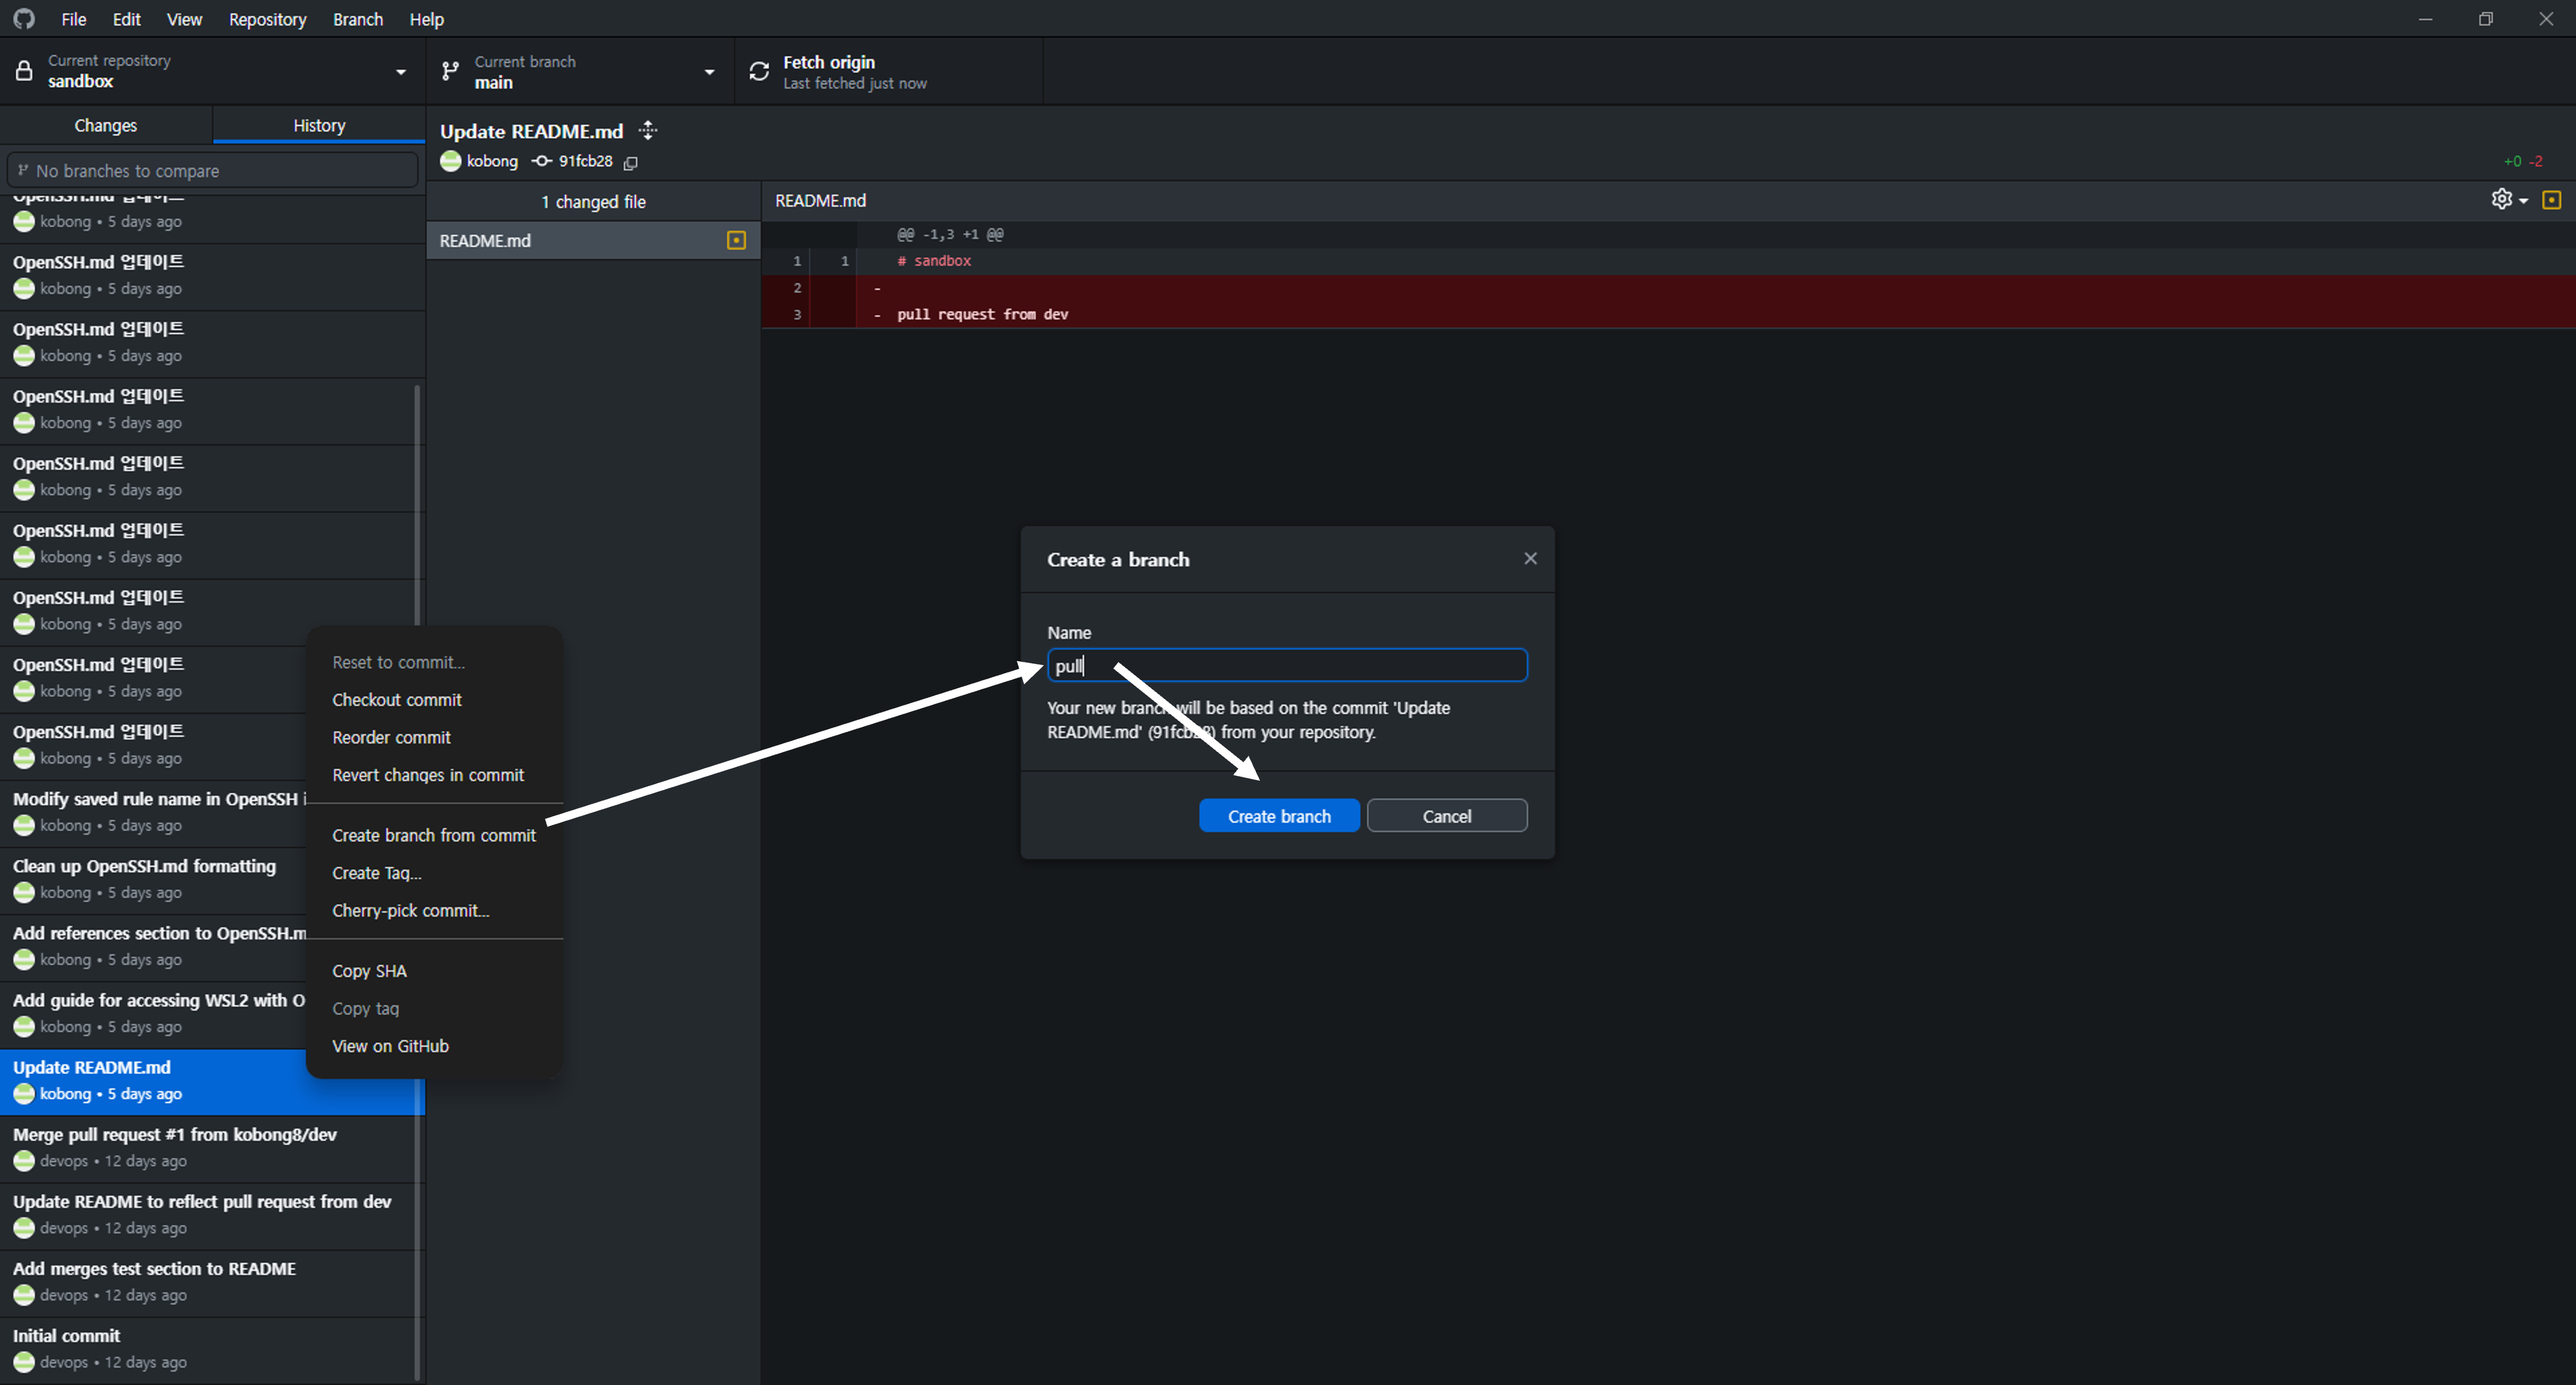Screen dimensions: 2576x1385
Task: Click the modified status icon beside README.md
Action: (x=736, y=240)
